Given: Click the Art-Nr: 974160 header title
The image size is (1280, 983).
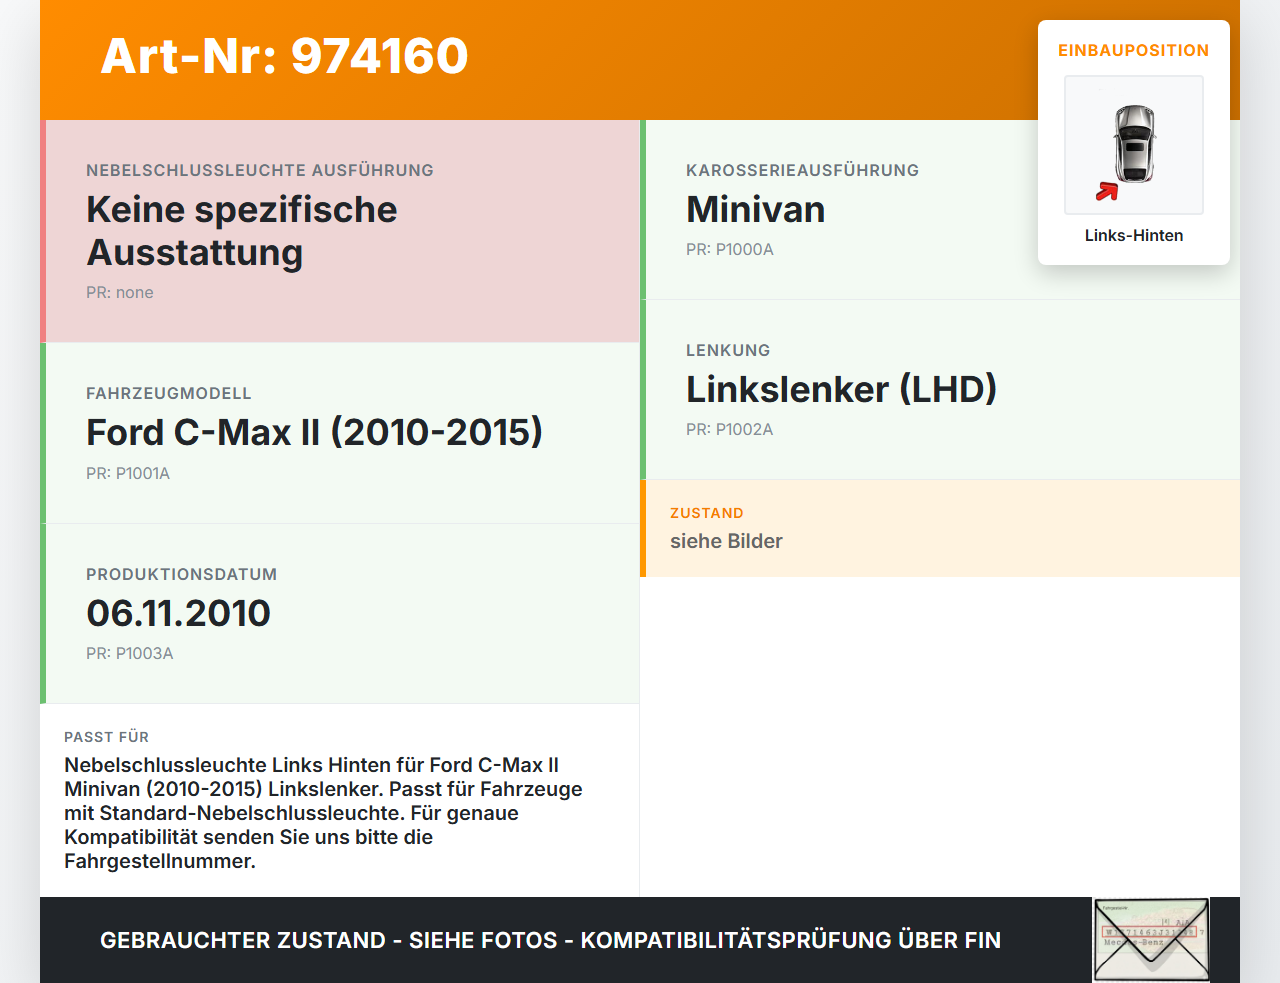Looking at the screenshot, I should (284, 57).
